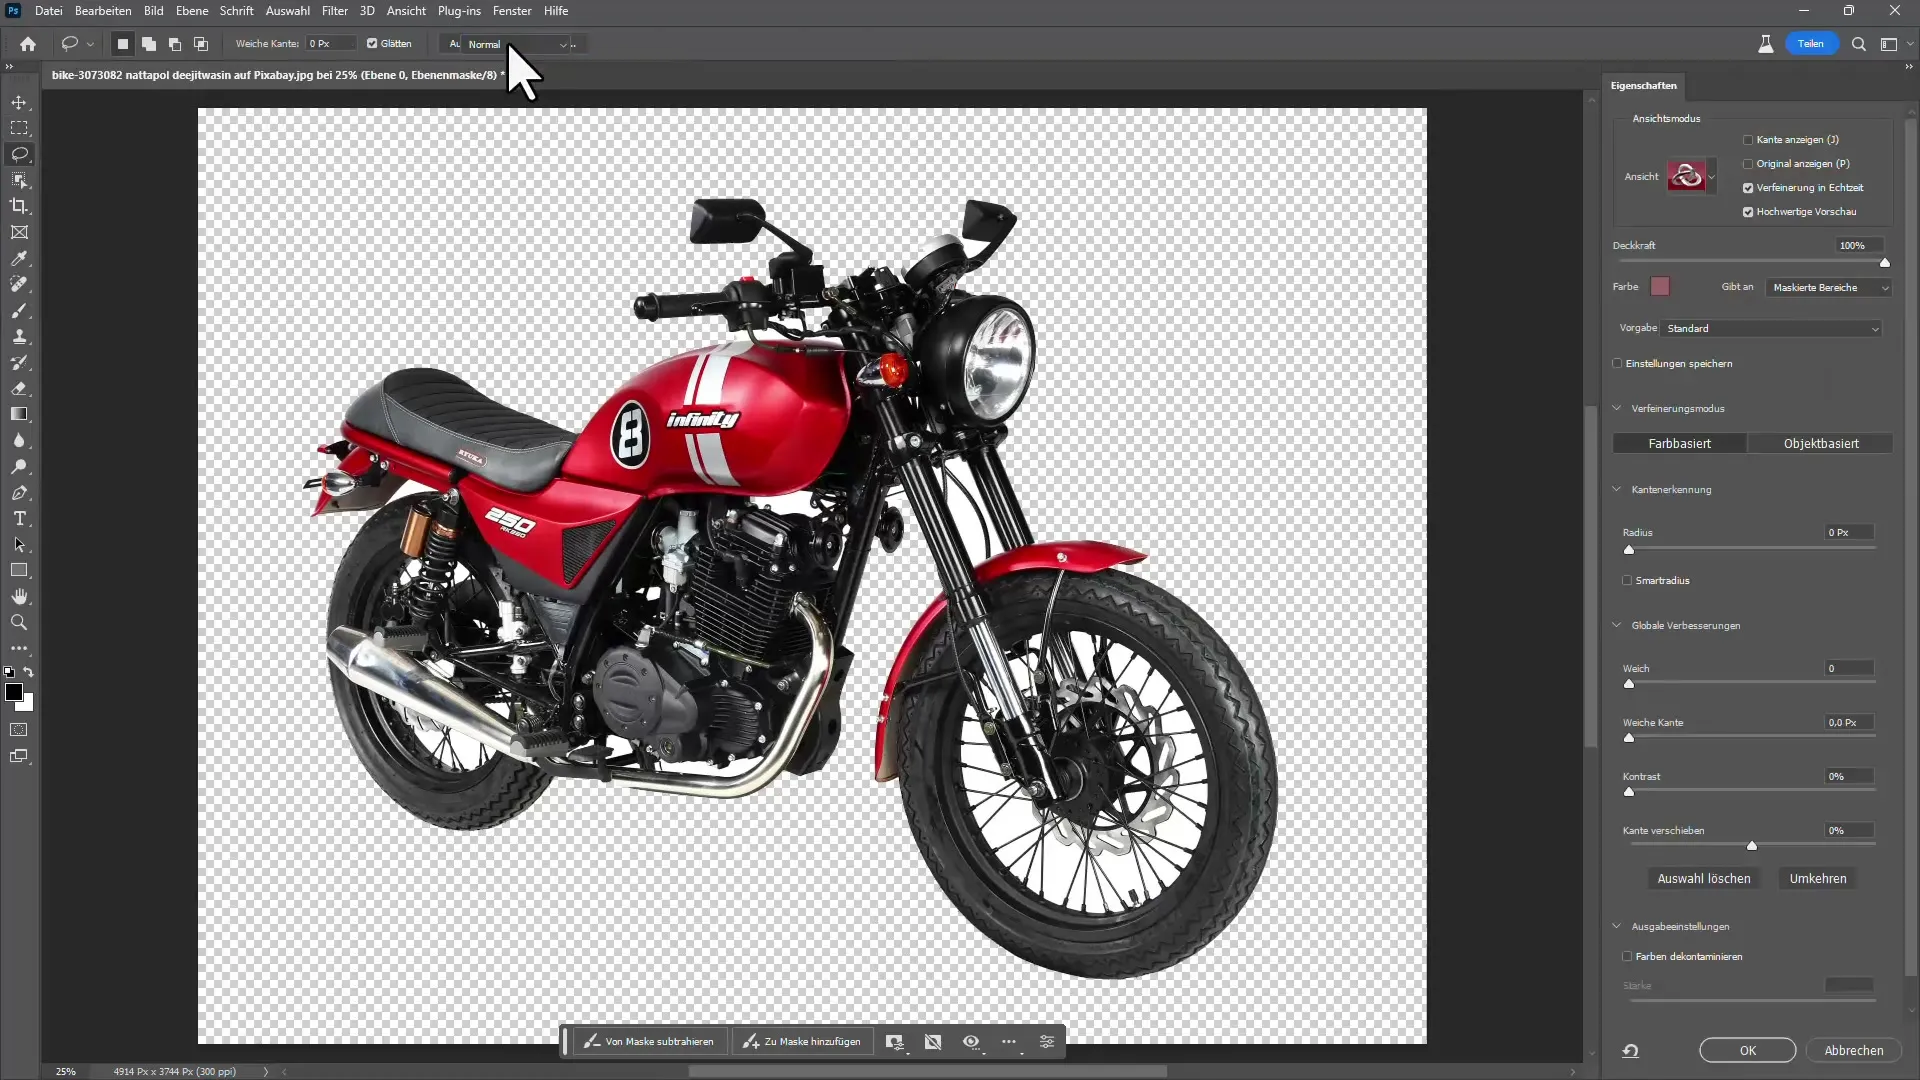The width and height of the screenshot is (1920, 1080).
Task: Select the Type tool
Action: [x=19, y=518]
